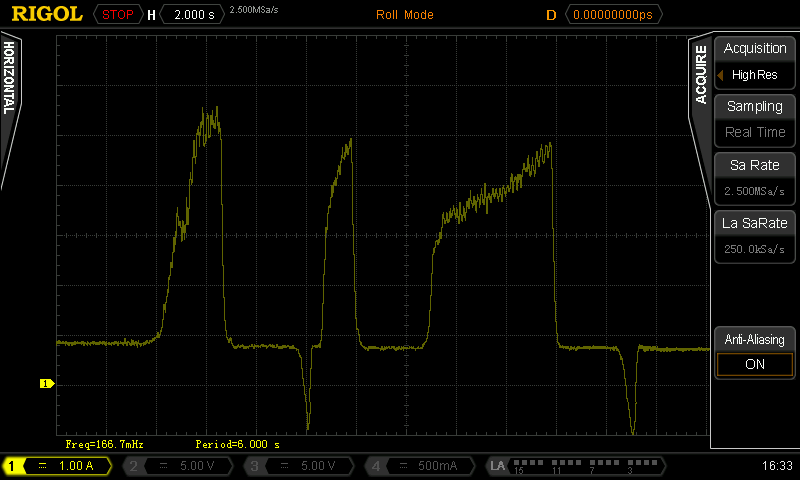Image resolution: width=800 pixels, height=480 pixels.
Task: Click the Sampling Real Time menu item
Action: tap(755, 120)
